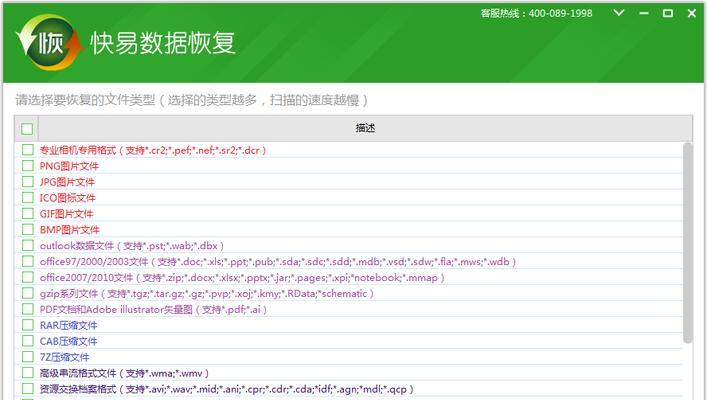Image resolution: width=707 pixels, height=400 pixels.
Task: Enable the gzip系列文件 checkbox
Action: click(x=28, y=293)
